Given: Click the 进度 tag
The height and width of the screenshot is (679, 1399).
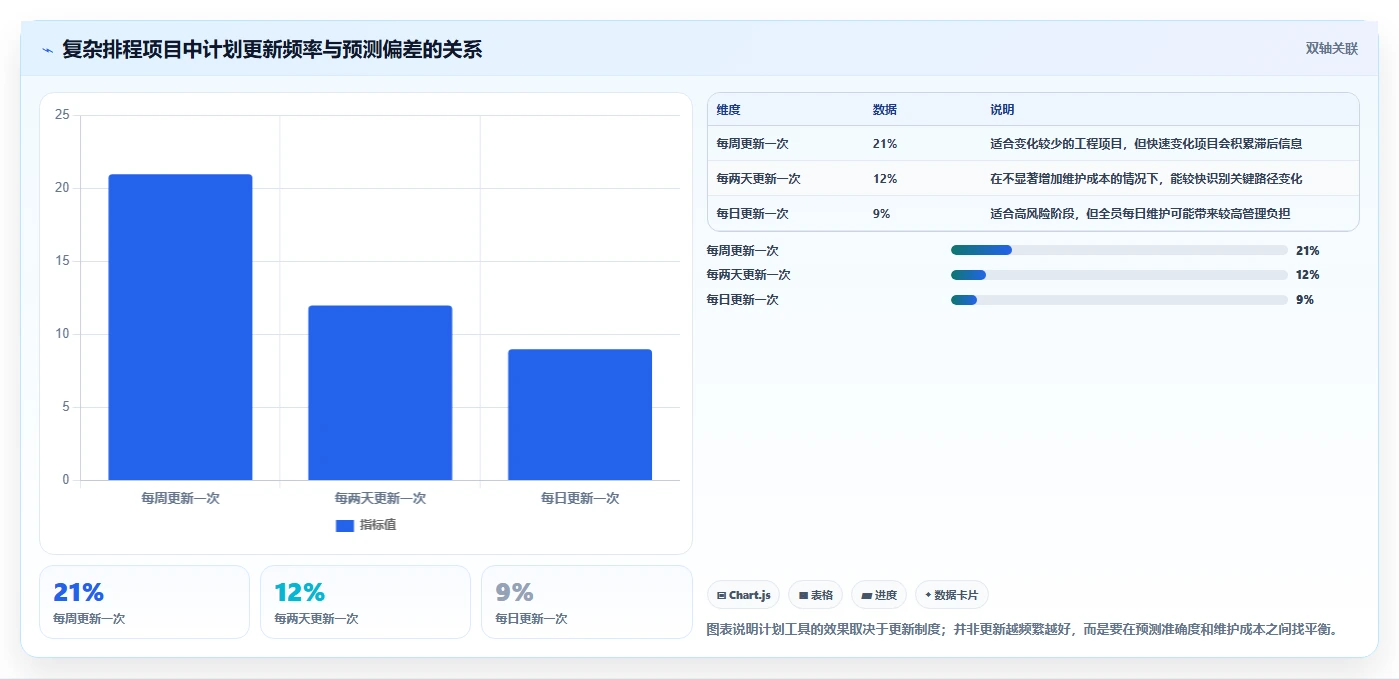Looking at the screenshot, I should (879, 595).
